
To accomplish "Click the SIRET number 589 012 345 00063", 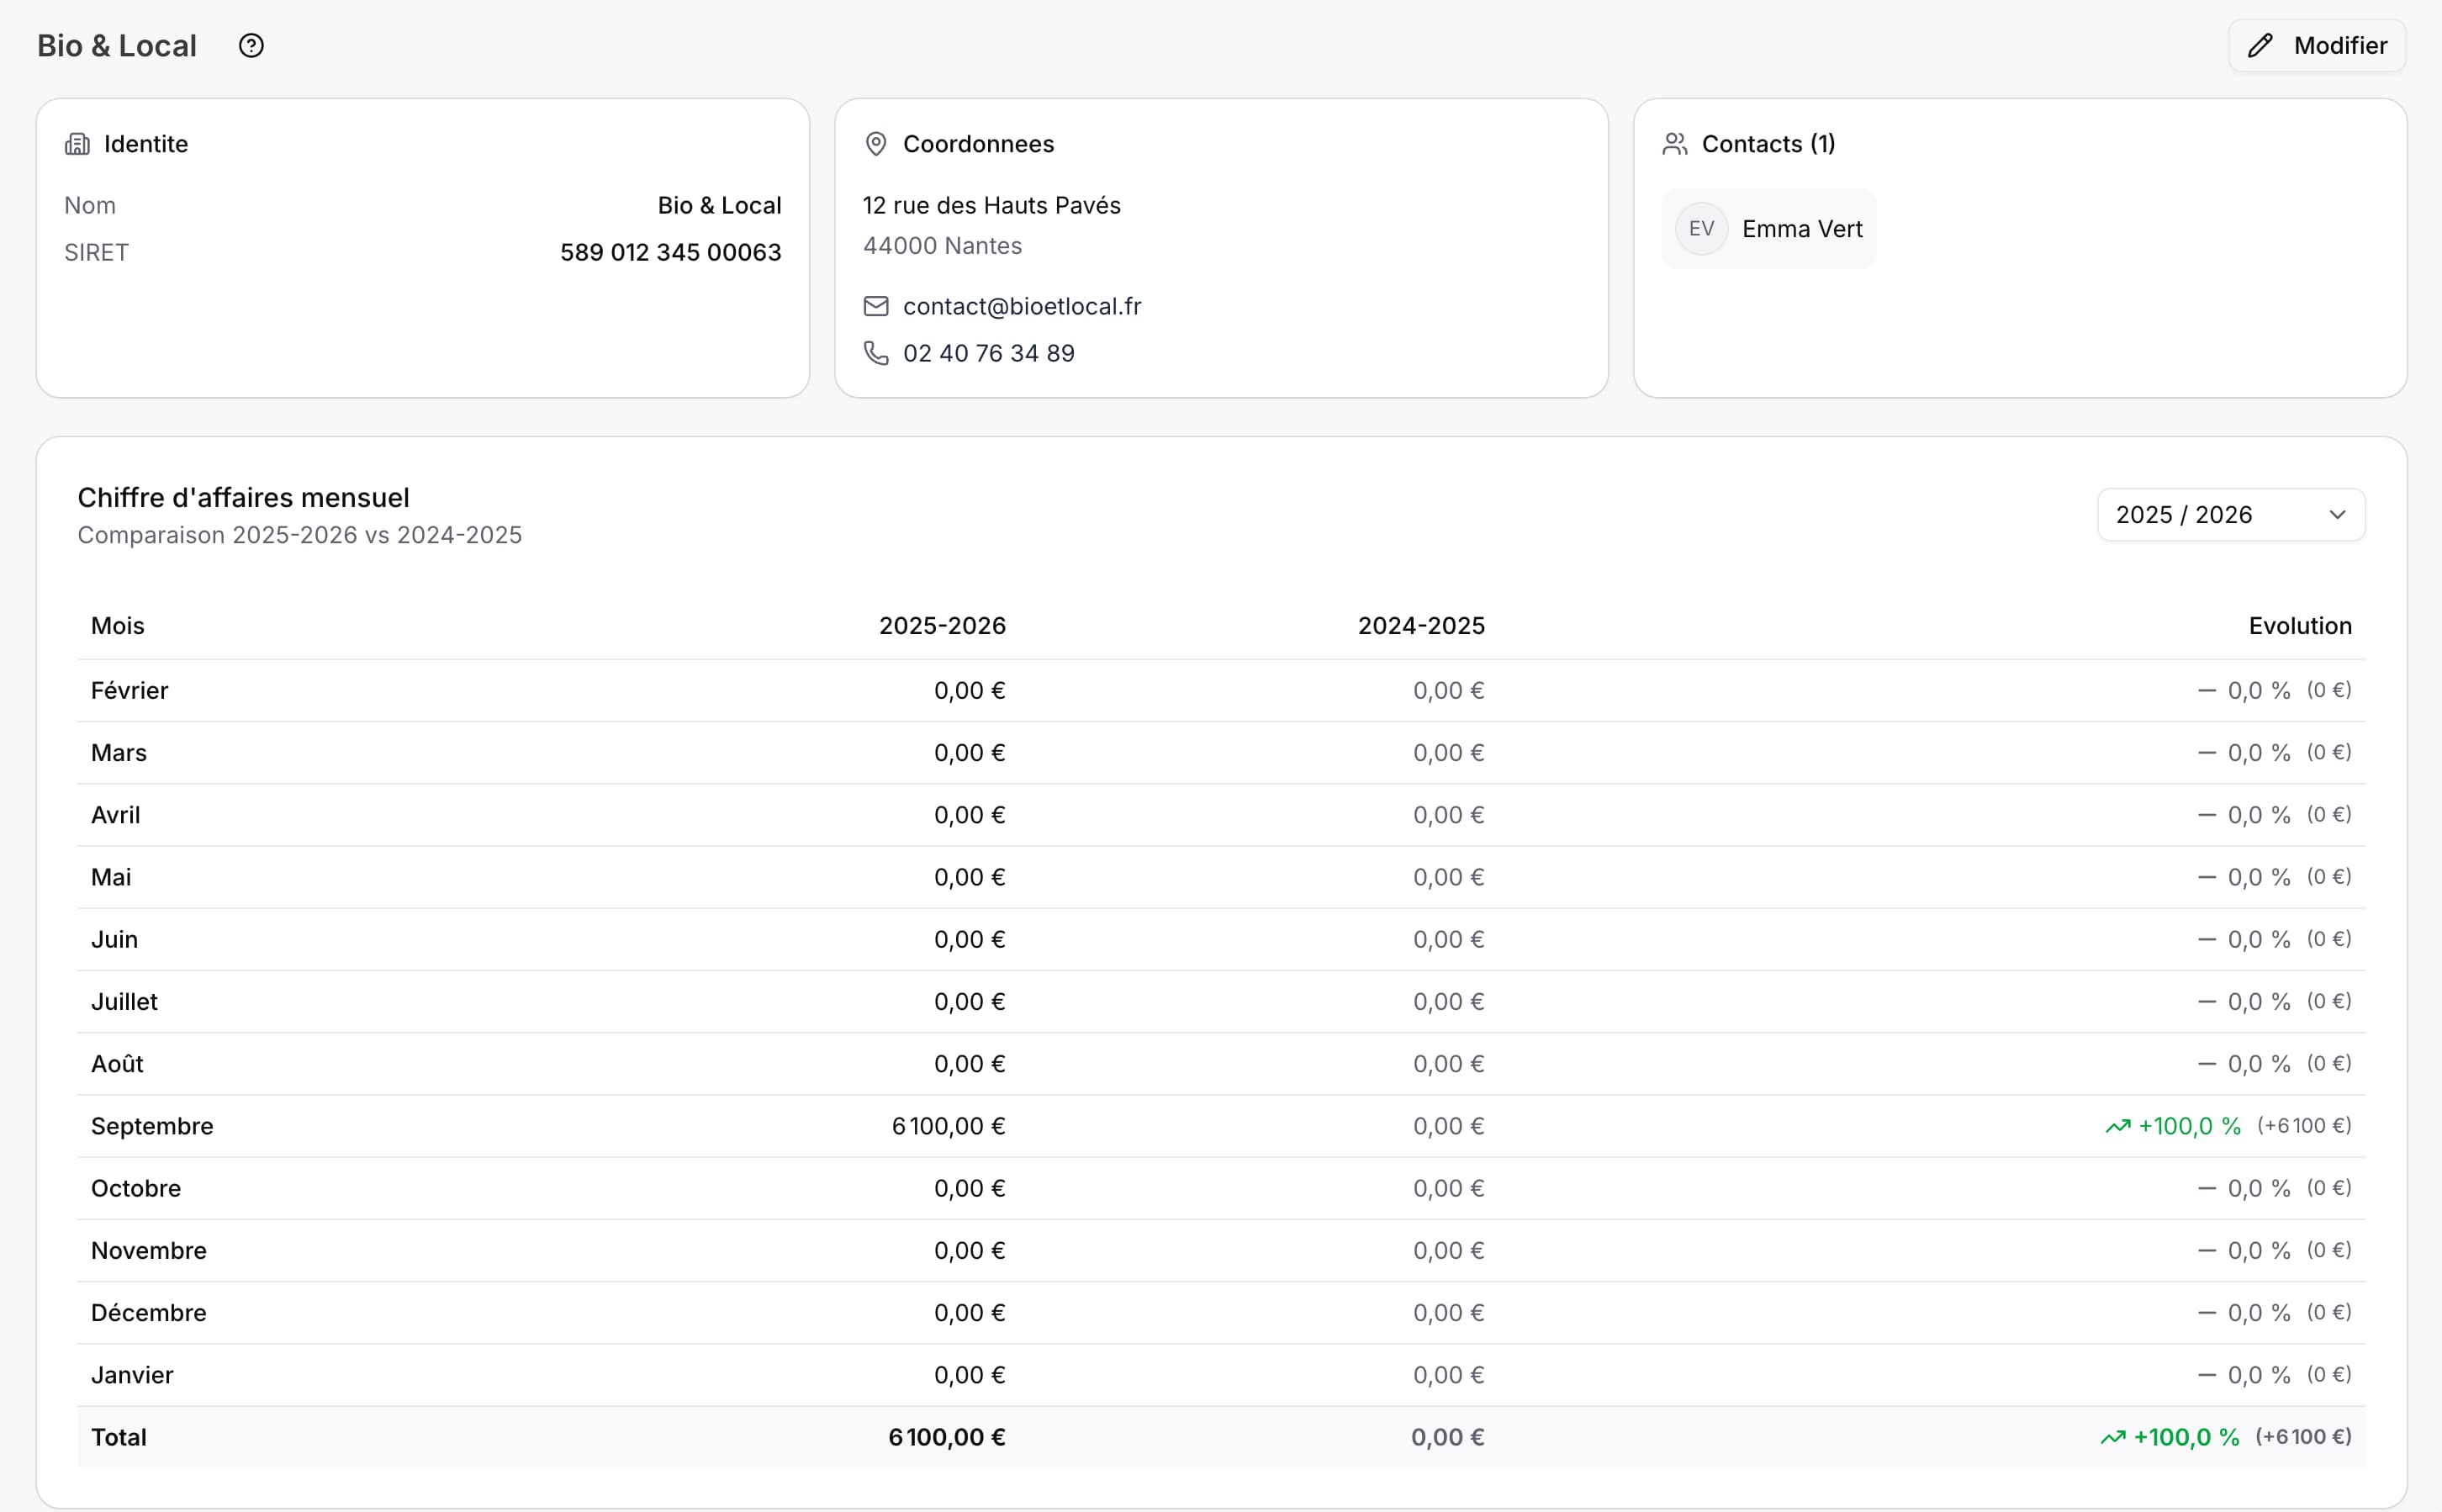I will click(x=670, y=252).
